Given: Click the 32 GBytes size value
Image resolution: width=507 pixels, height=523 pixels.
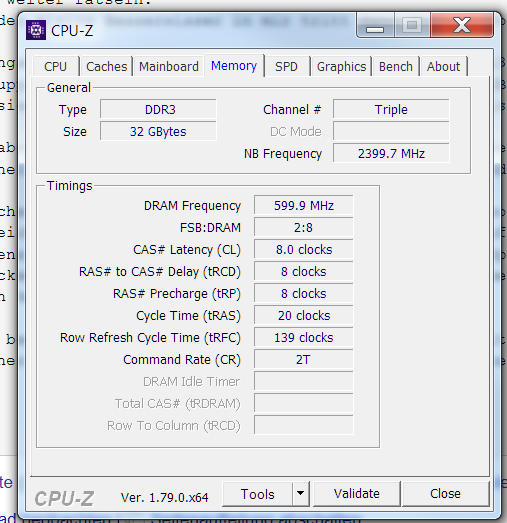Looking at the screenshot, I should [158, 131].
